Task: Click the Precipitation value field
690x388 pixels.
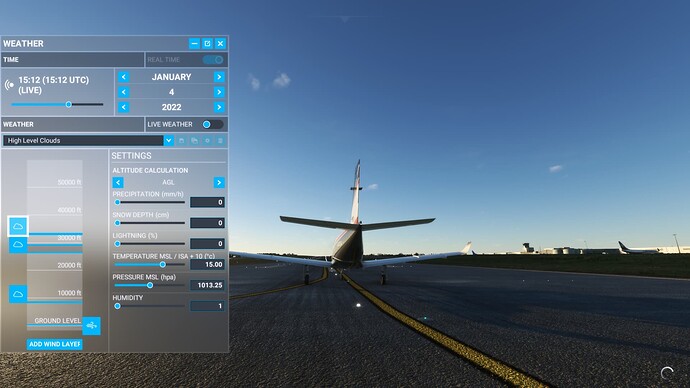Action: [207, 202]
